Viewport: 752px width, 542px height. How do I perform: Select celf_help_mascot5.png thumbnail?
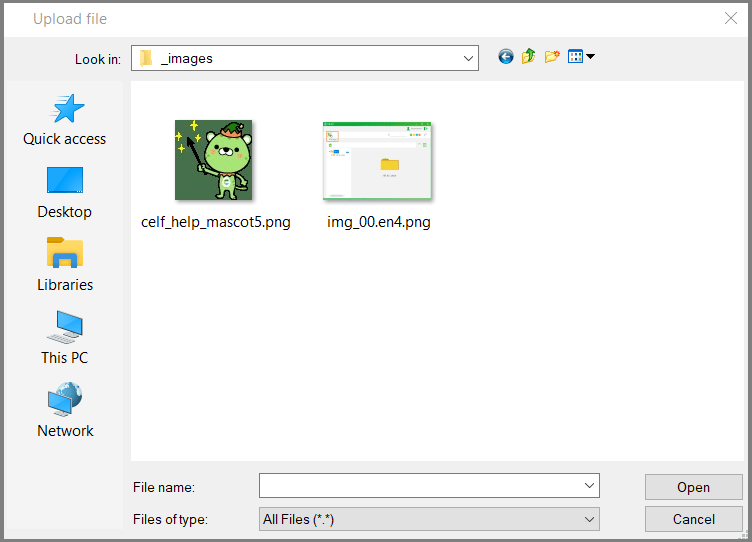pyautogui.click(x=213, y=160)
